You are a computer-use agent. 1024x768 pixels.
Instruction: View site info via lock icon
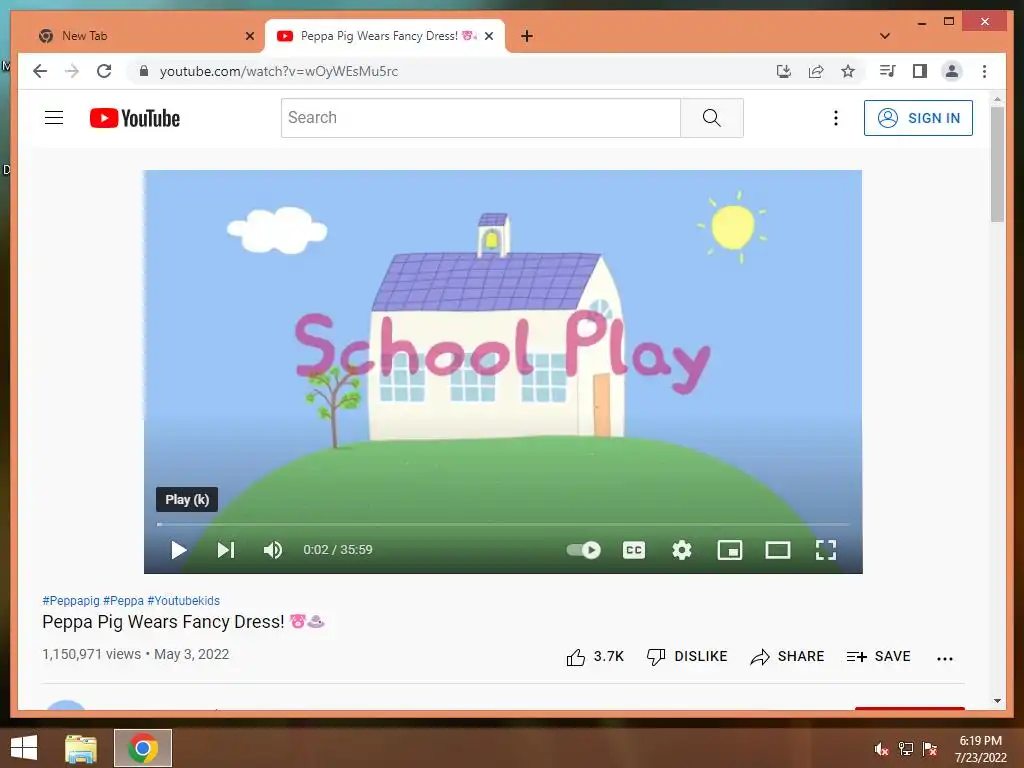pyautogui.click(x=144, y=71)
